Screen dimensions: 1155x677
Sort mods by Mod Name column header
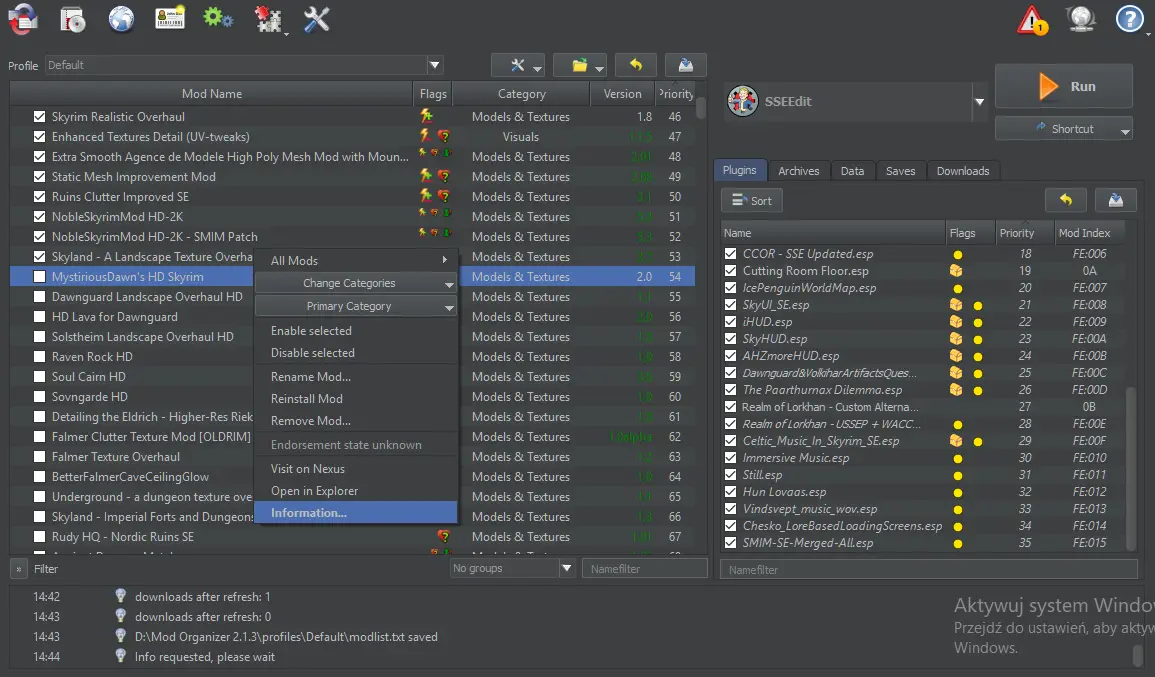pos(211,94)
